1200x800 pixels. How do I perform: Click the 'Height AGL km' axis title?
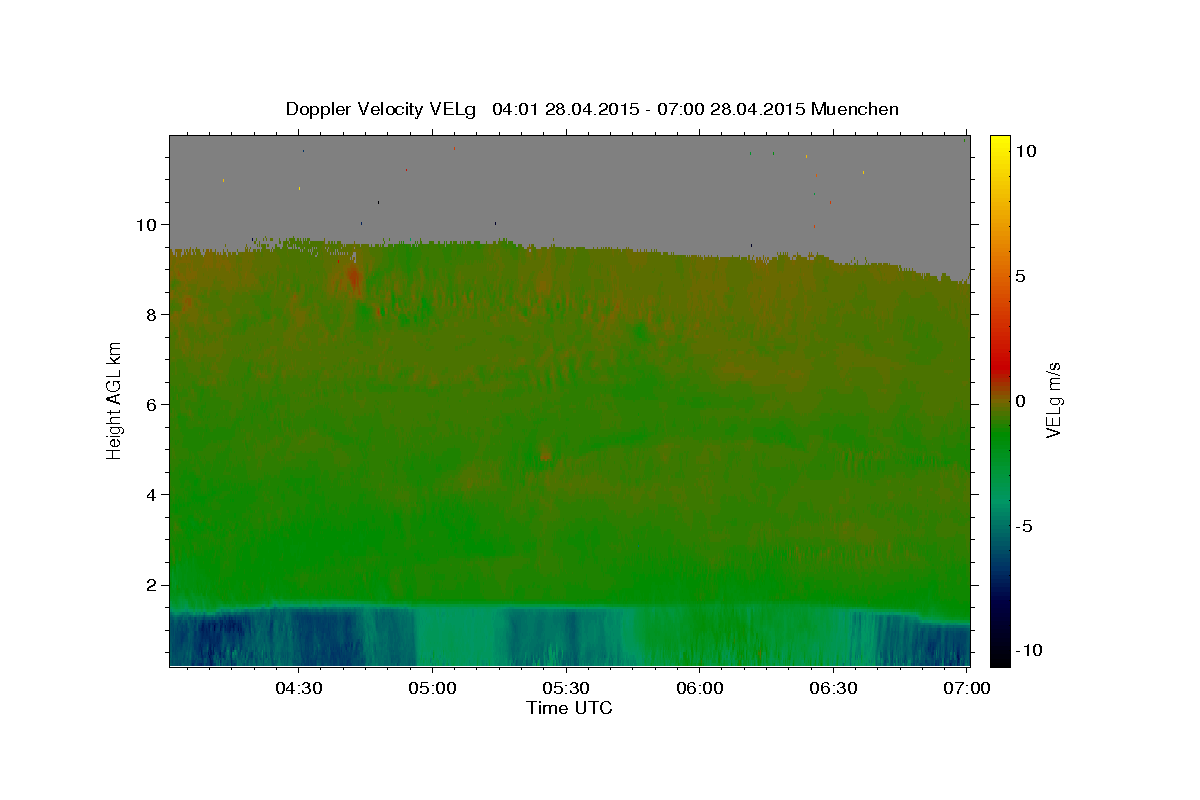tap(115, 399)
